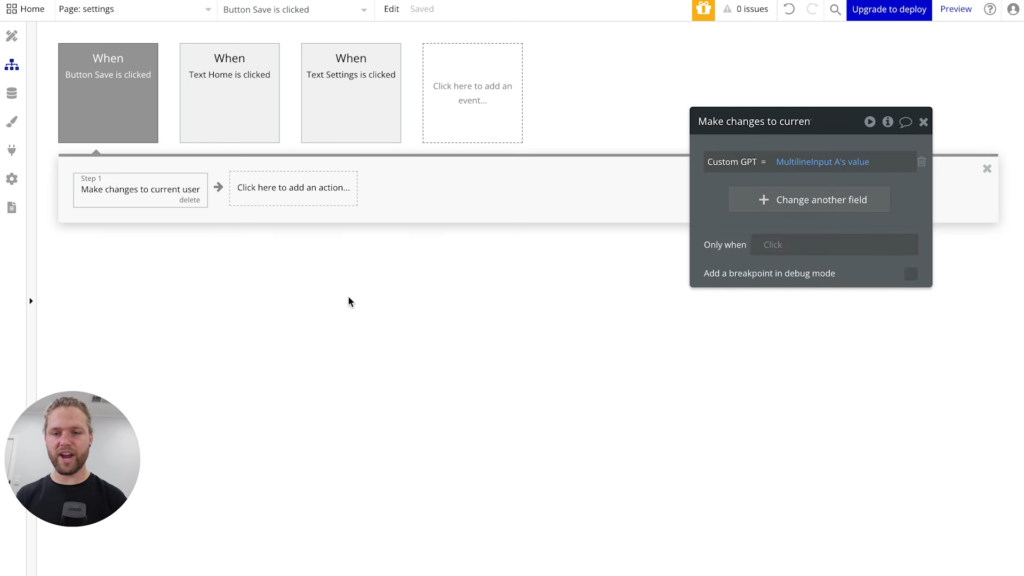1024x576 pixels.
Task: Open the Plugins plug icon in sidebar
Action: (13, 150)
